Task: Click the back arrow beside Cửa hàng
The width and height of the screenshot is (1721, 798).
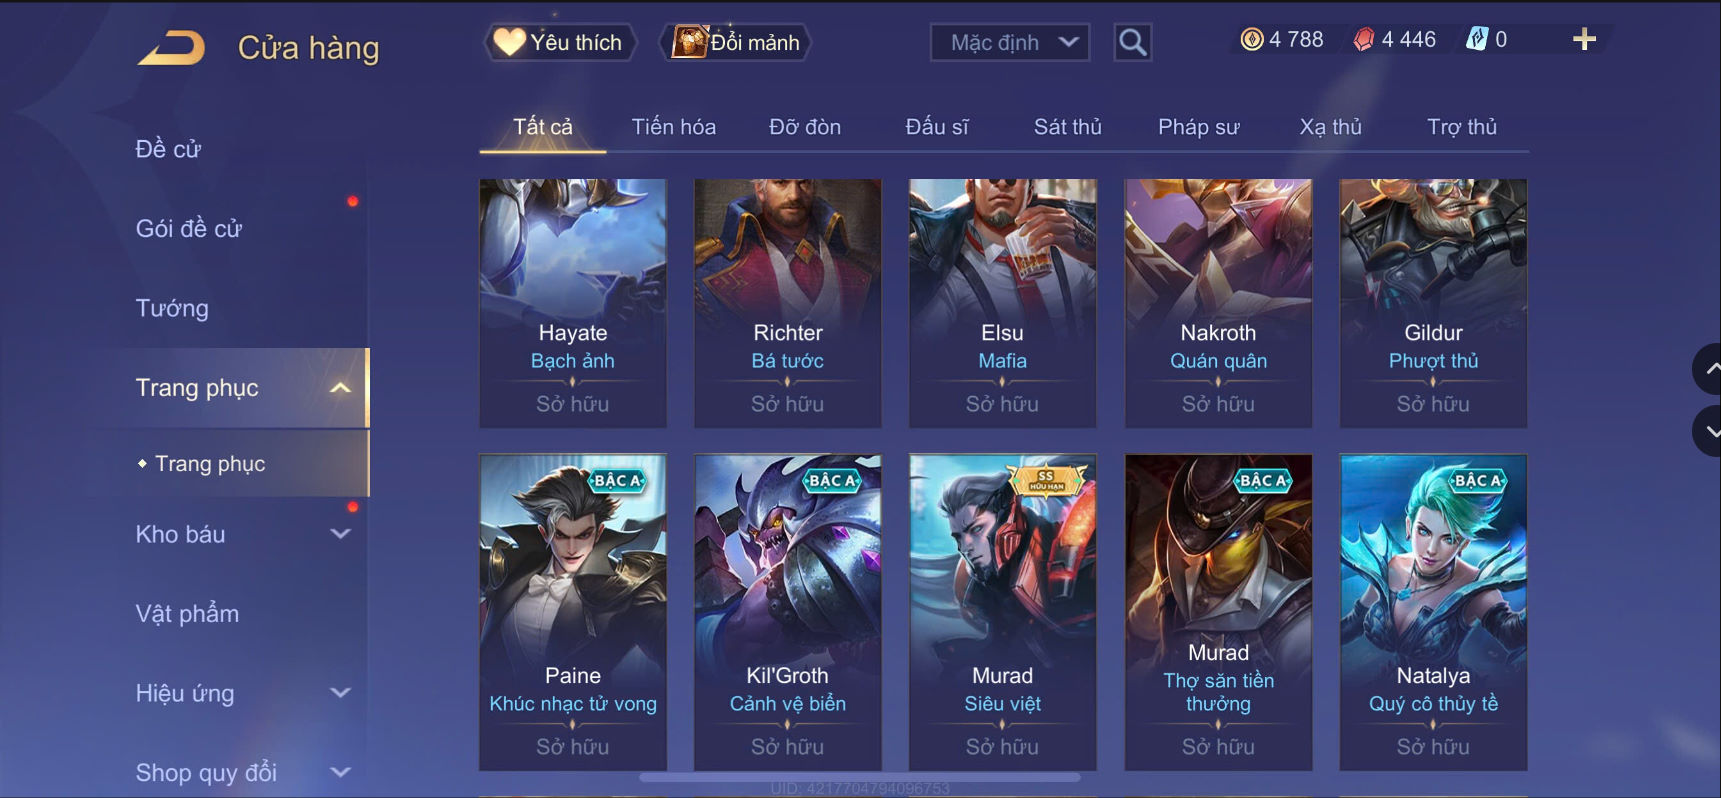Action: 171,48
